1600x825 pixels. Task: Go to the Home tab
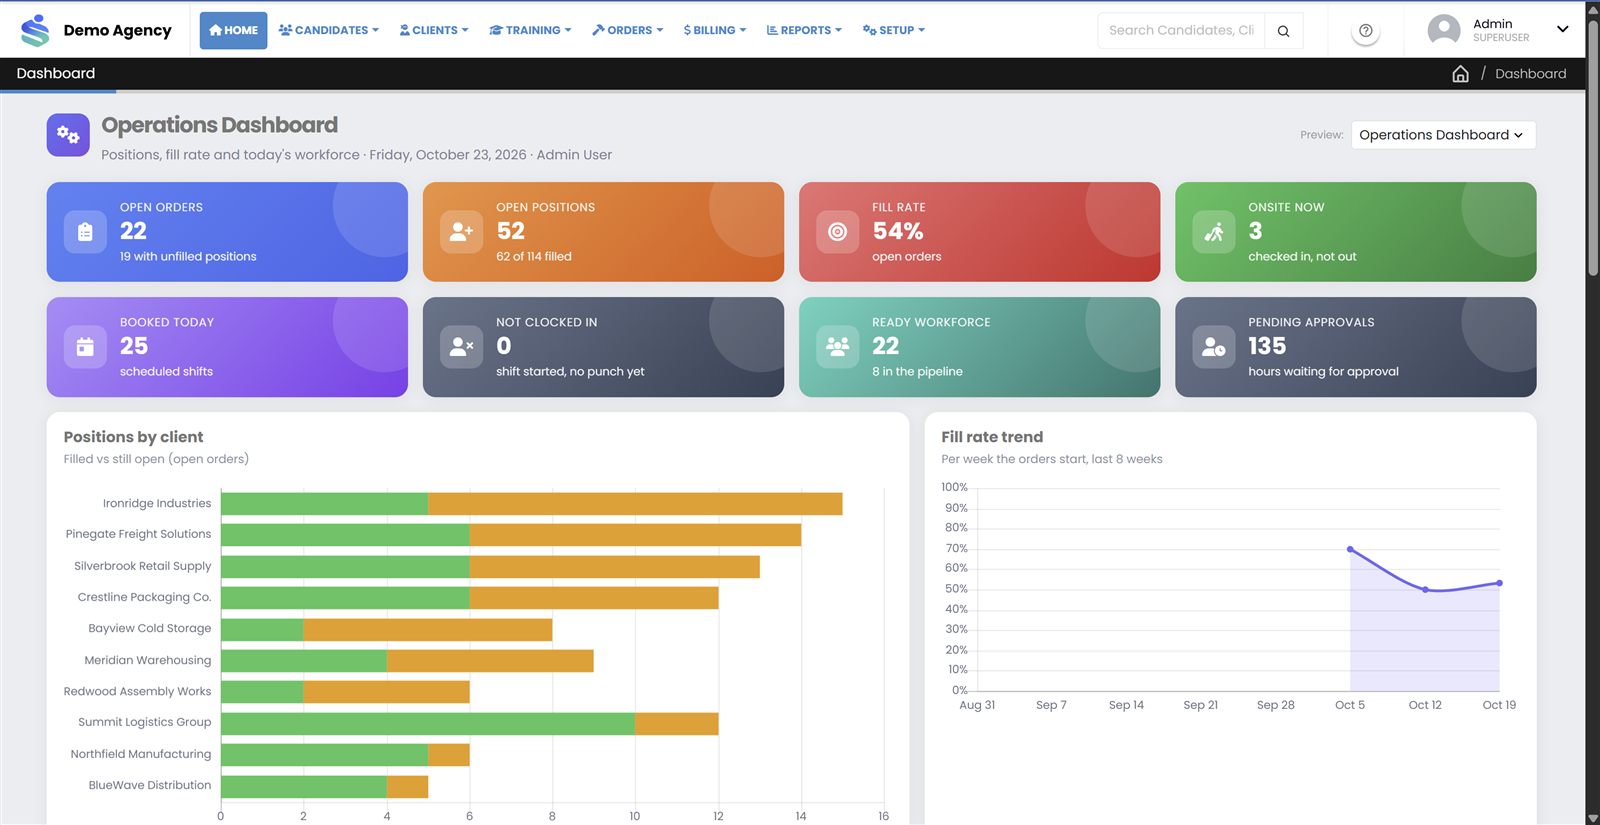tap(233, 30)
